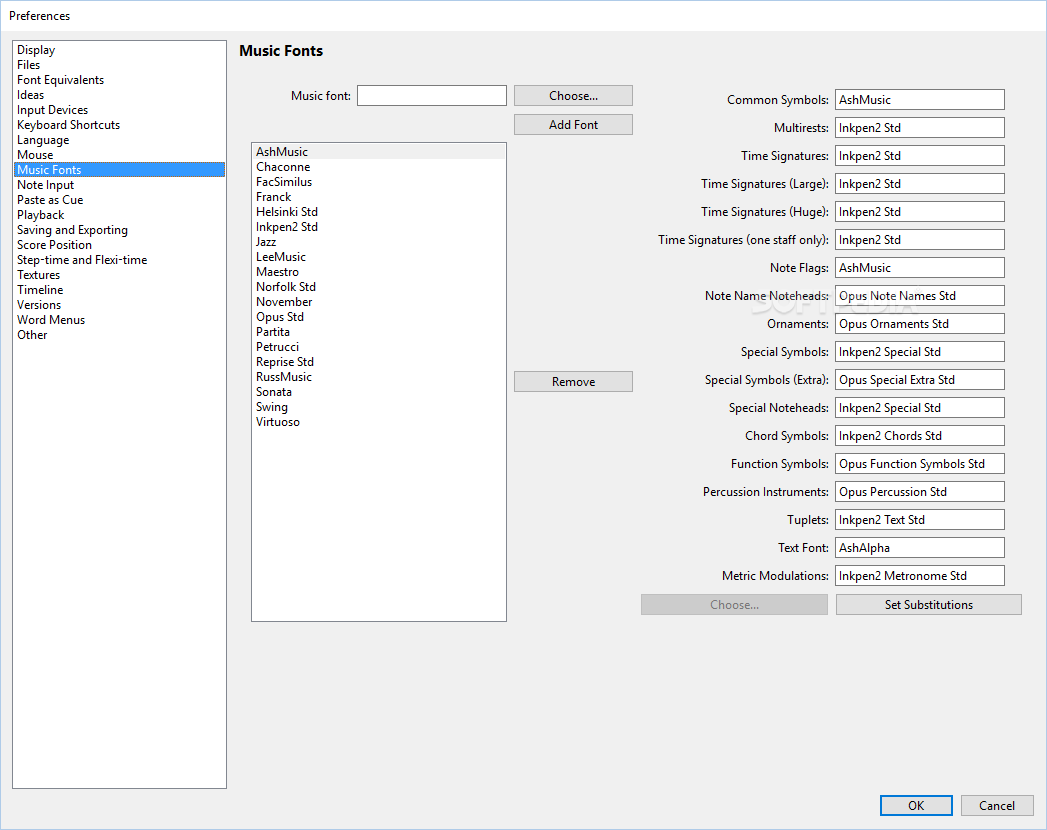
Task: Go to Font Equivalents preferences
Action: pyautogui.click(x=119, y=80)
